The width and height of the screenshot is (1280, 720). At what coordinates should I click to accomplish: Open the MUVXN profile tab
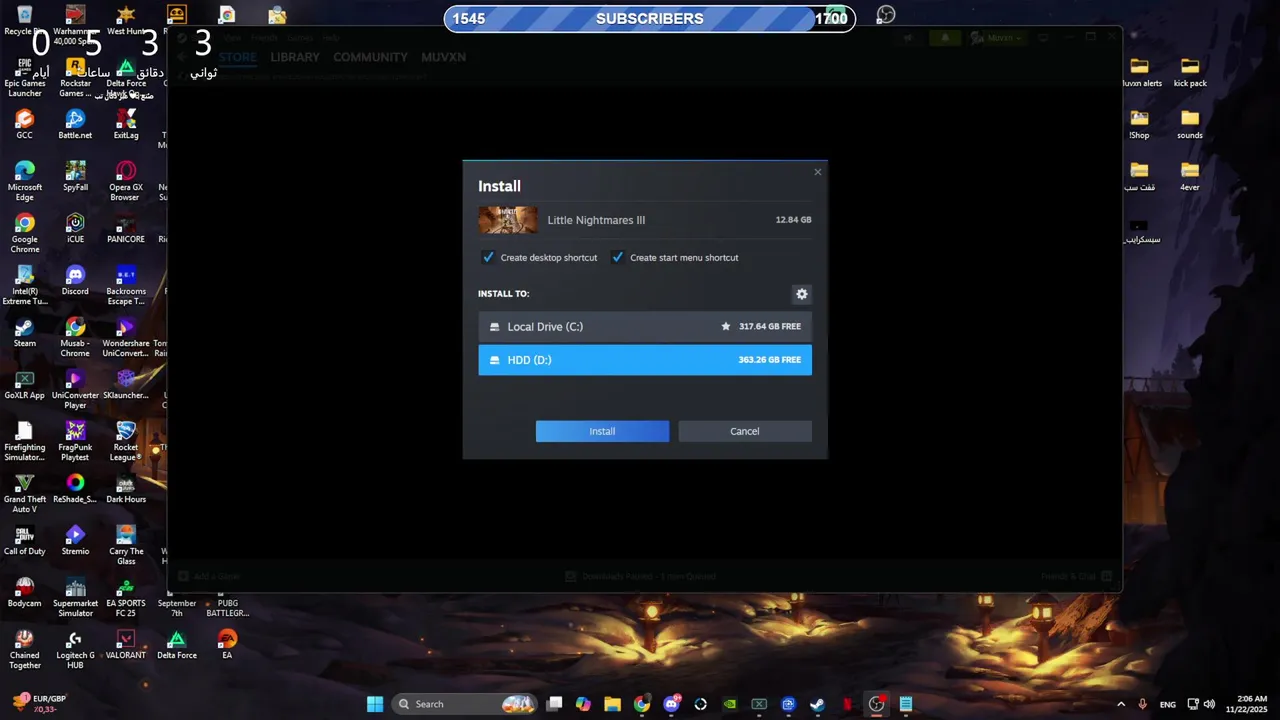coord(443,57)
